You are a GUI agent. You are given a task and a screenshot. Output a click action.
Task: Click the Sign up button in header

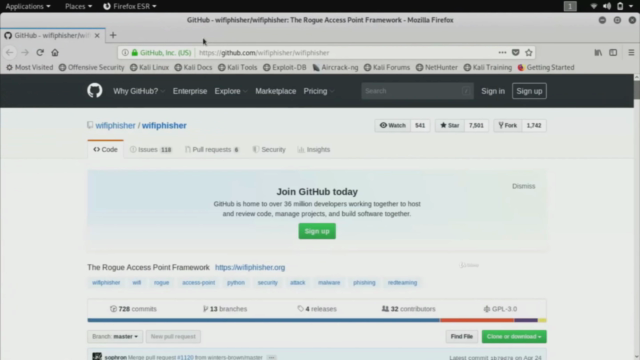[529, 91]
